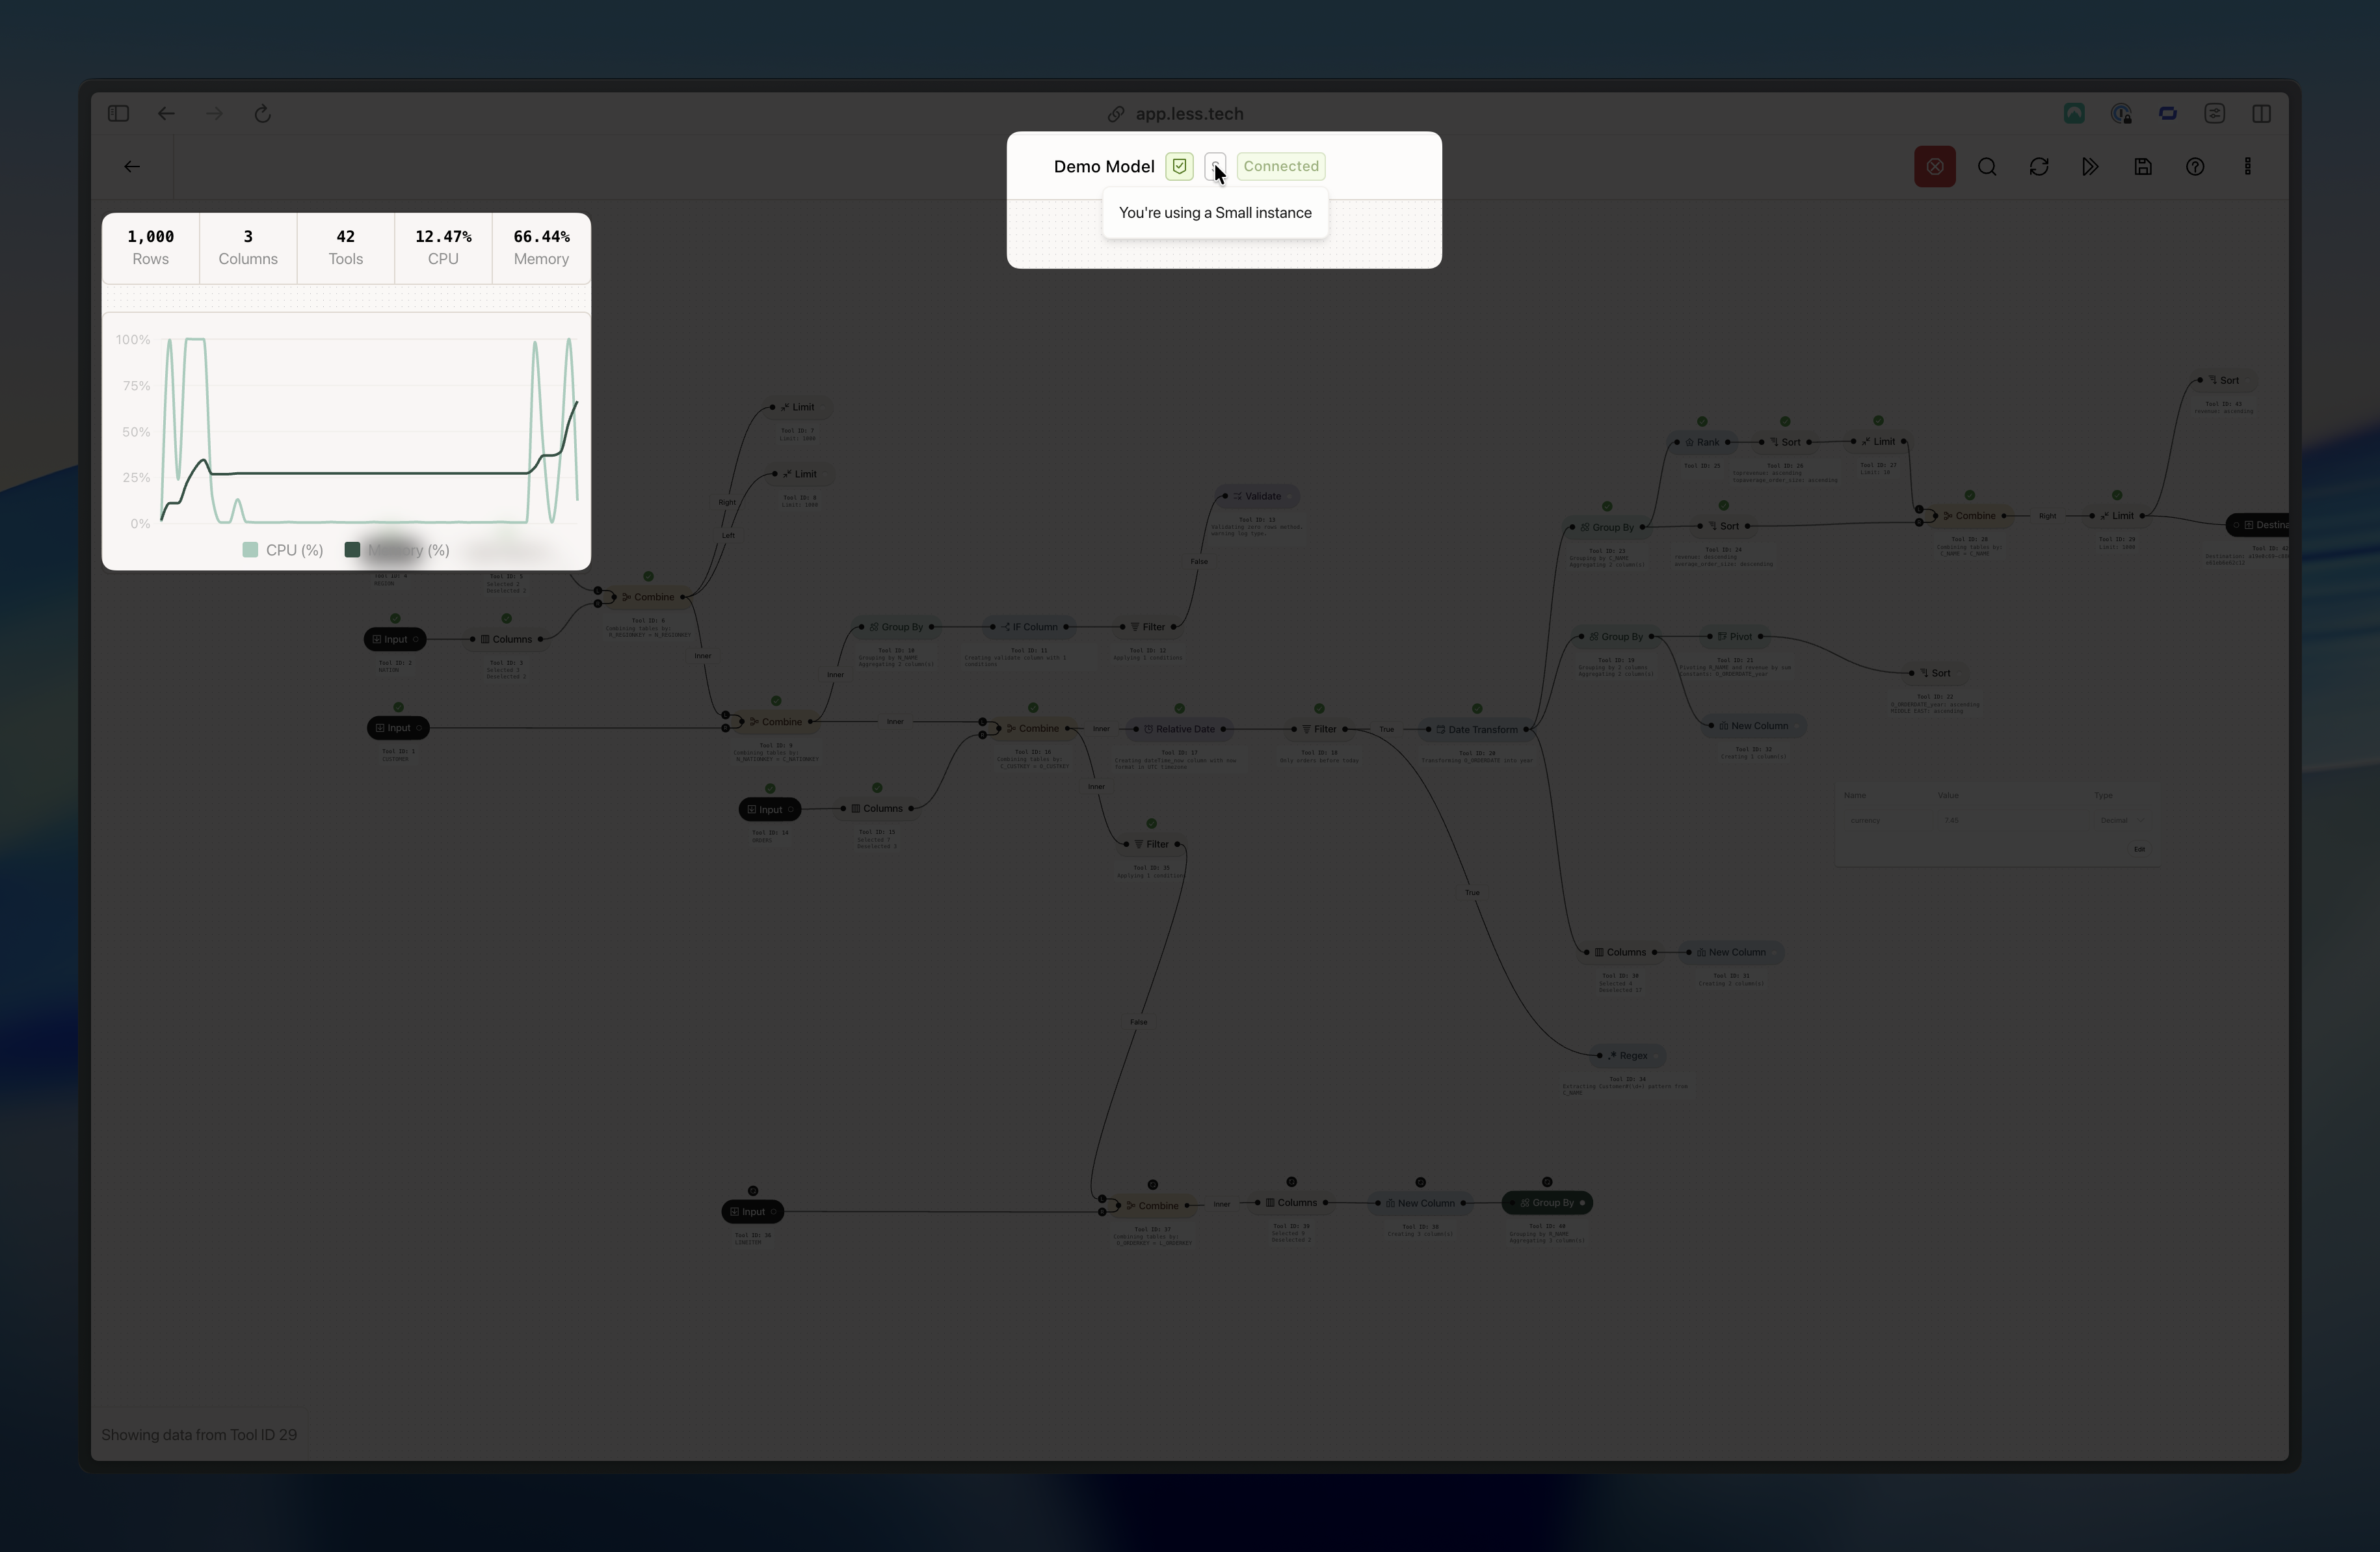Click the green shield-check icon beside Demo Model
The width and height of the screenshot is (2380, 1552).
[x=1179, y=167]
